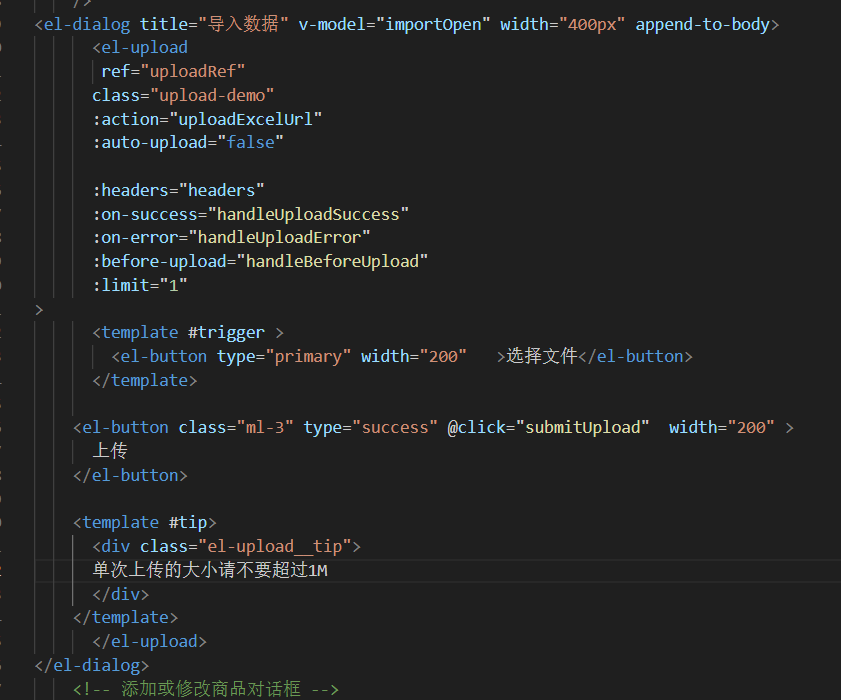Click @click="submitUpload" handler
This screenshot has height=700, width=841.
pyautogui.click(x=548, y=428)
